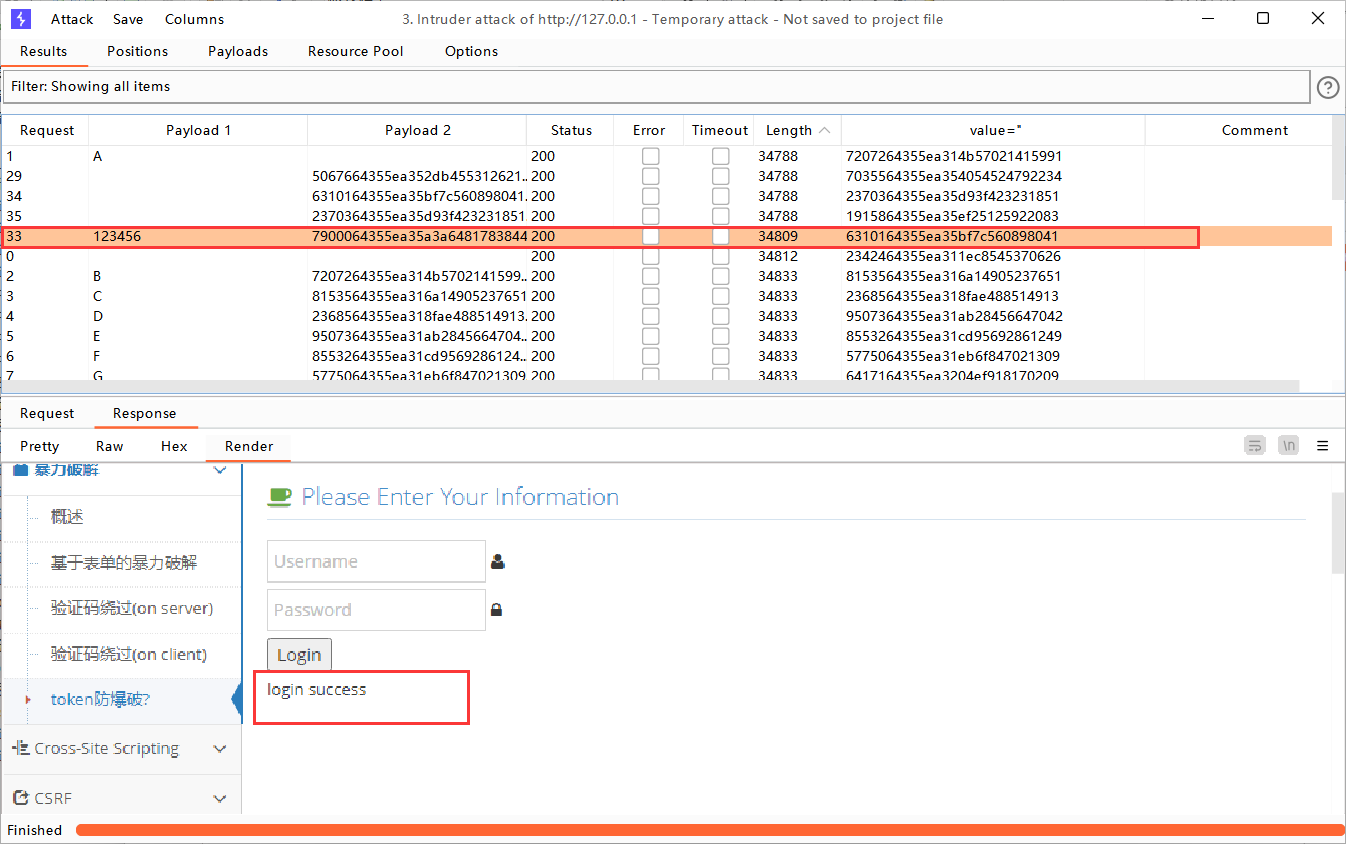The width and height of the screenshot is (1346, 844).
Task: Select the request row with payload A
Action: pos(667,156)
